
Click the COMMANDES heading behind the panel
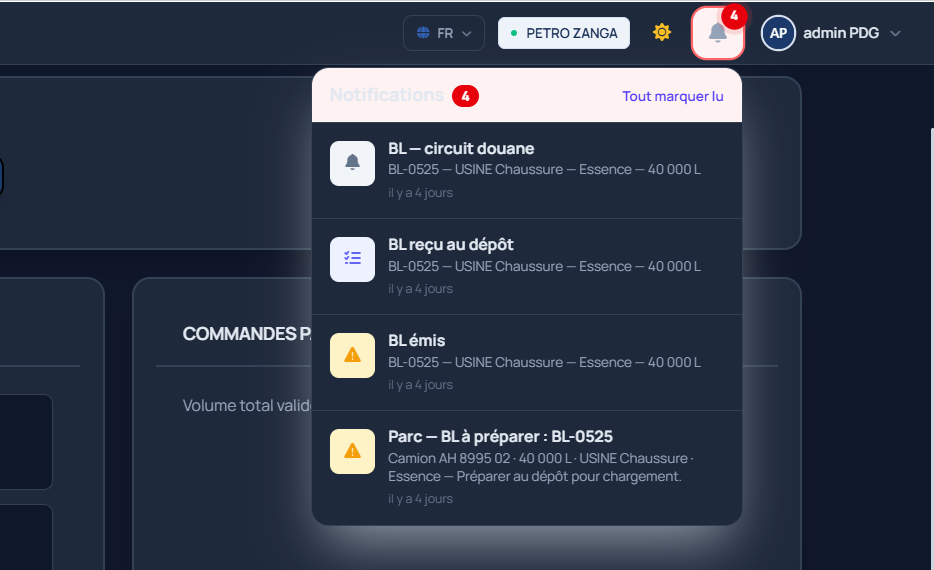tap(247, 334)
